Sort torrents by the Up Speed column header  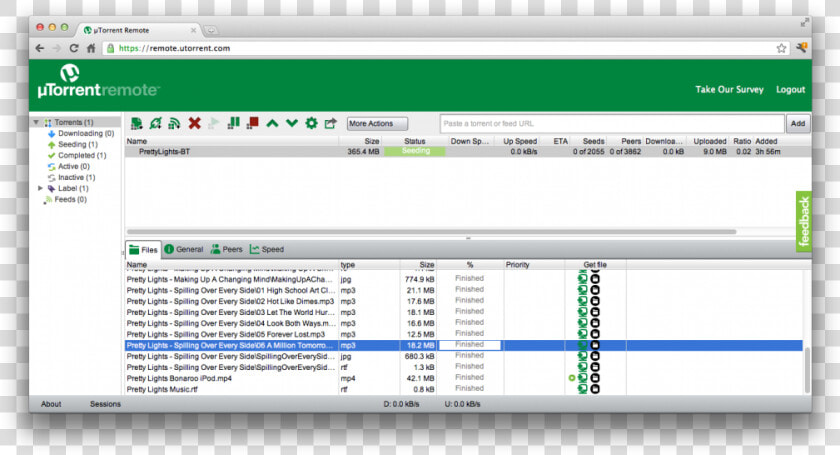pyautogui.click(x=520, y=141)
